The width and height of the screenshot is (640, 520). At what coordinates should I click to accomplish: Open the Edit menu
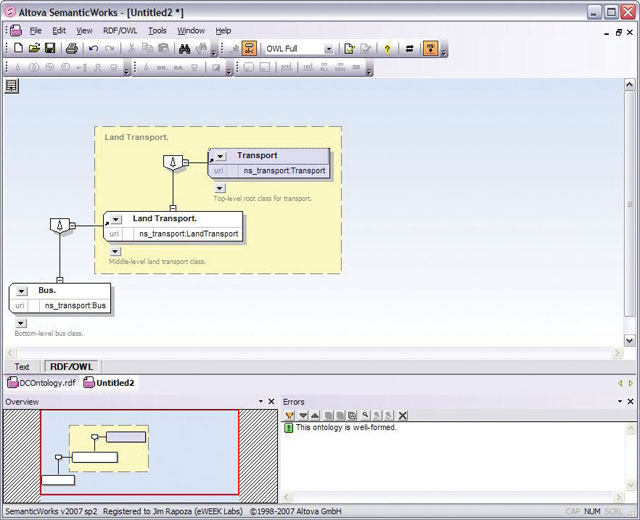pos(59,31)
